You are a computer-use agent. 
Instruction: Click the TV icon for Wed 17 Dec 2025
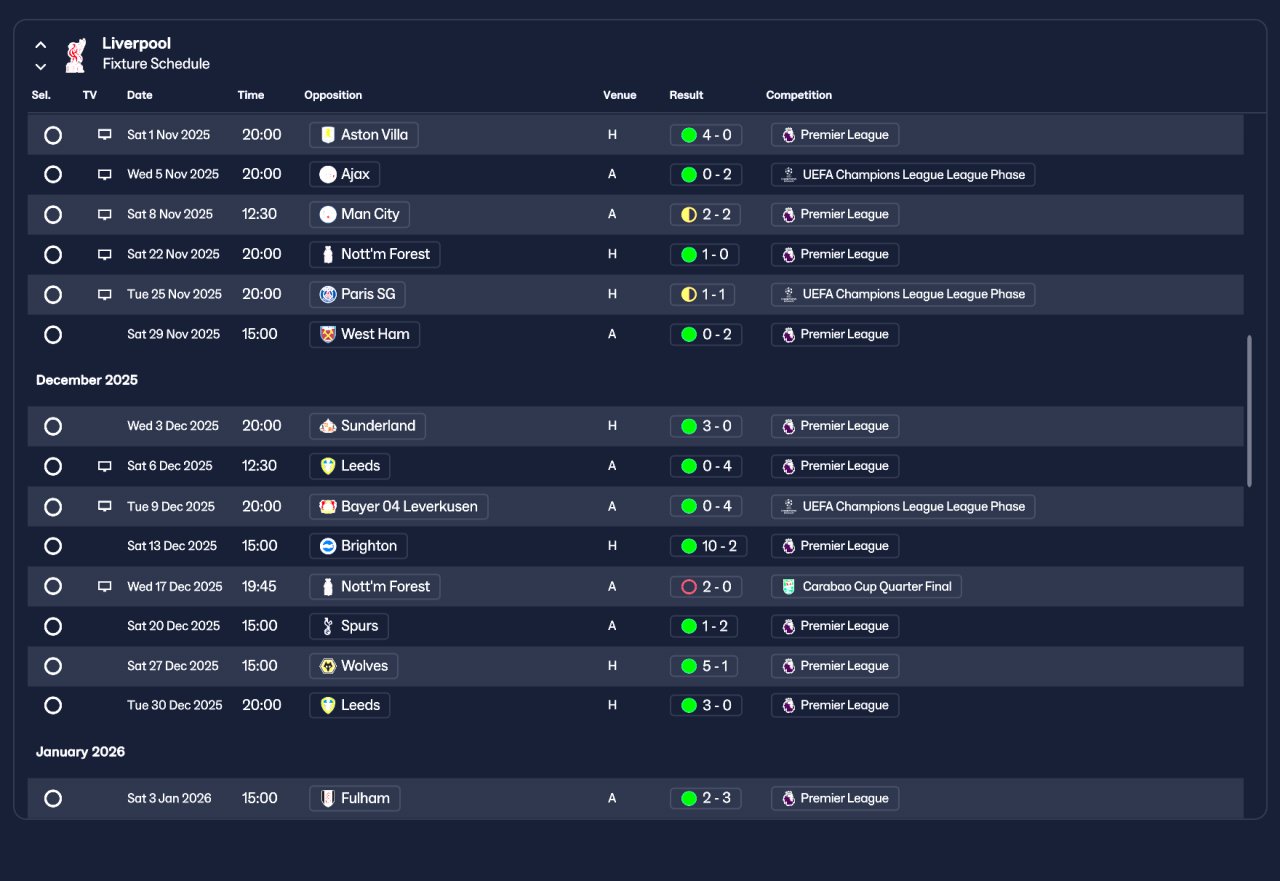point(104,586)
